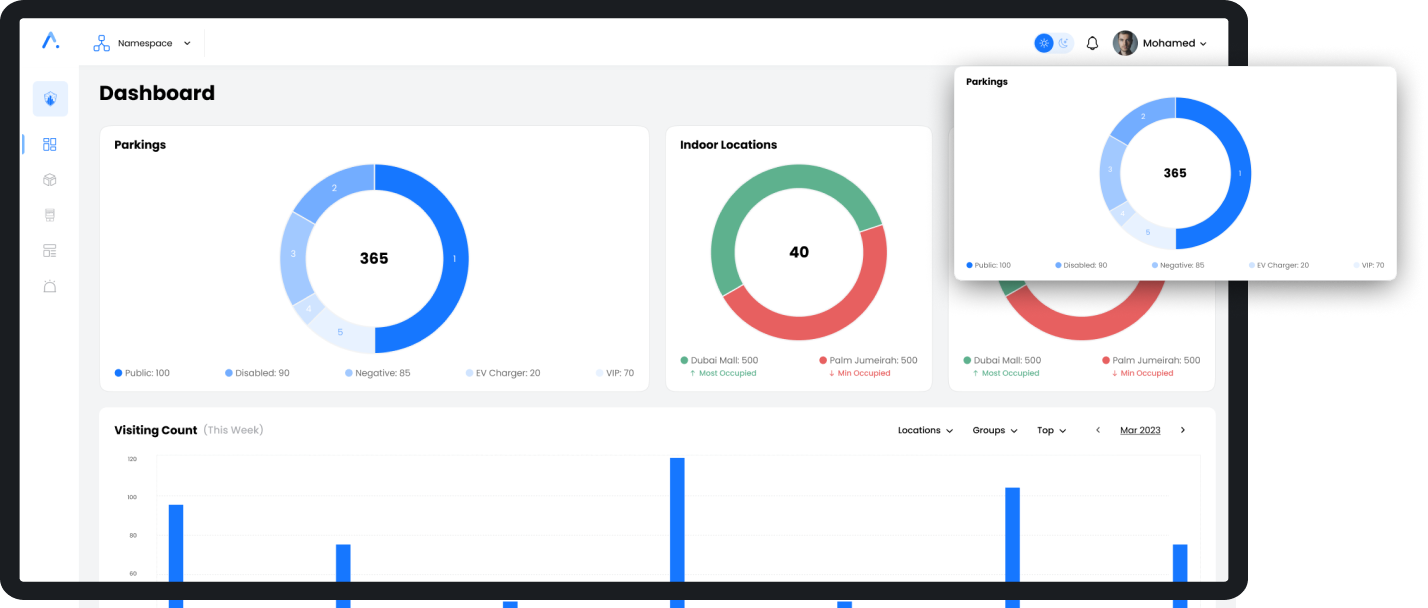Click the 40 total in Indoor Locations donut
Image resolution: width=1428 pixels, height=608 pixels.
799,253
